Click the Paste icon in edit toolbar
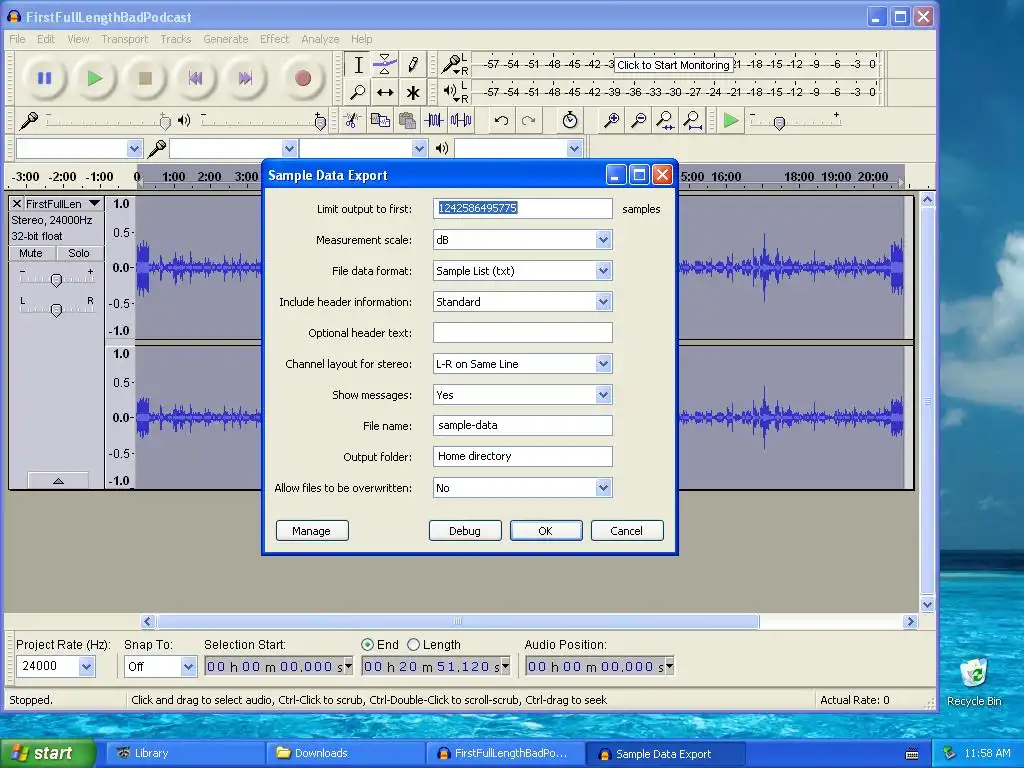 407,120
